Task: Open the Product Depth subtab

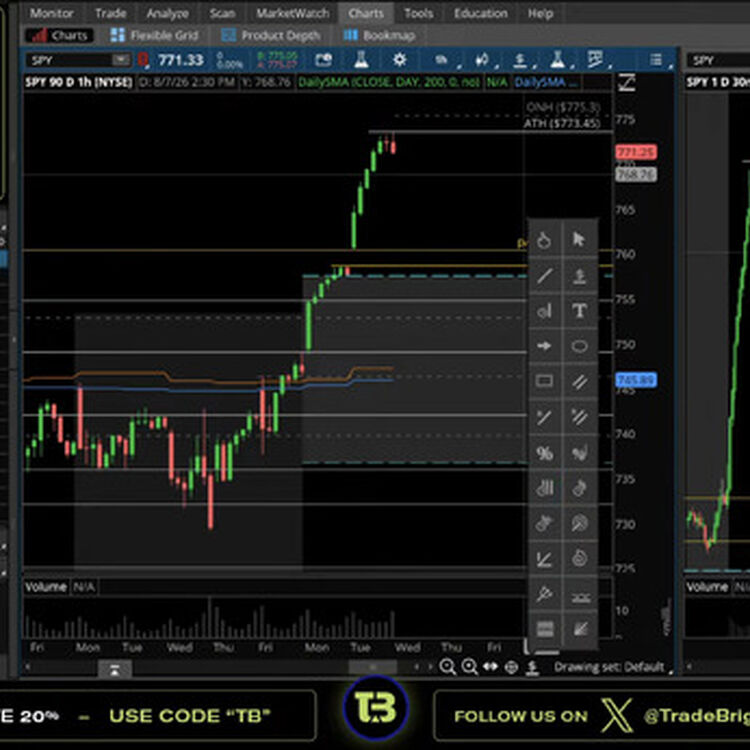Action: point(271,35)
